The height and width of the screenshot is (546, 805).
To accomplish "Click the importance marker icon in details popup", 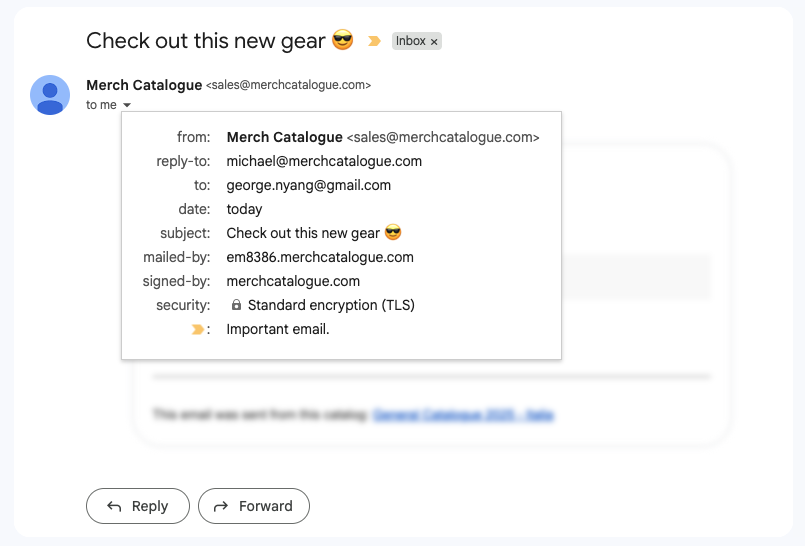I will click(x=197, y=329).
